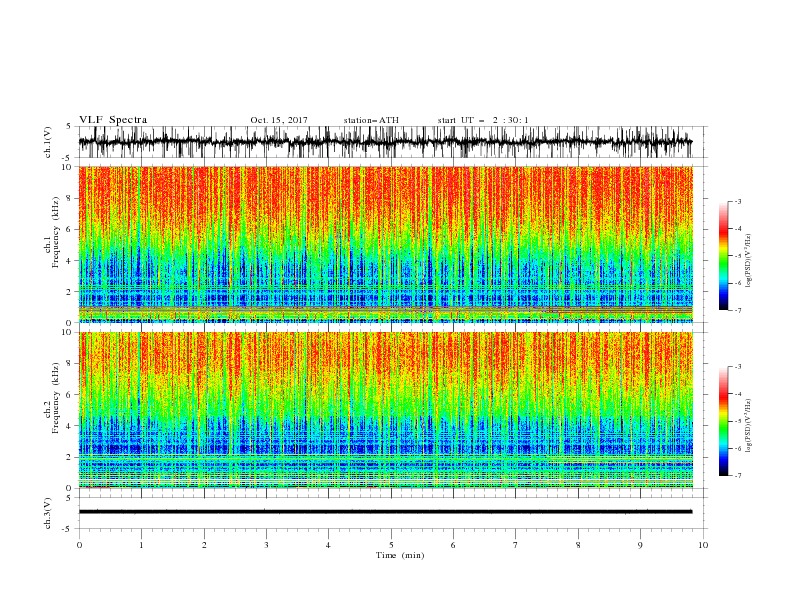Click the ch.1 waveform trace panel
The height and width of the screenshot is (612, 792).
point(385,142)
